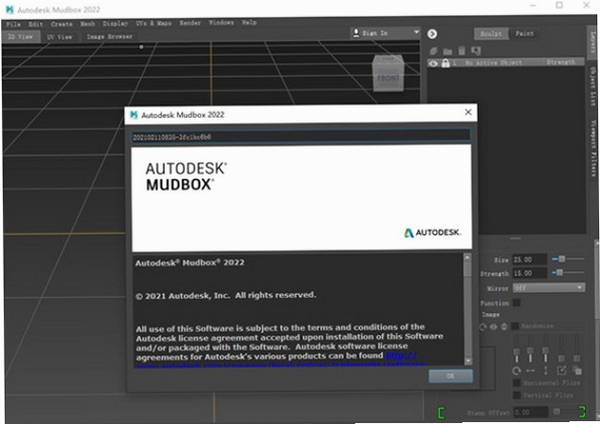Enable the Function checkbox
600x424 pixels.
pyautogui.click(x=517, y=303)
